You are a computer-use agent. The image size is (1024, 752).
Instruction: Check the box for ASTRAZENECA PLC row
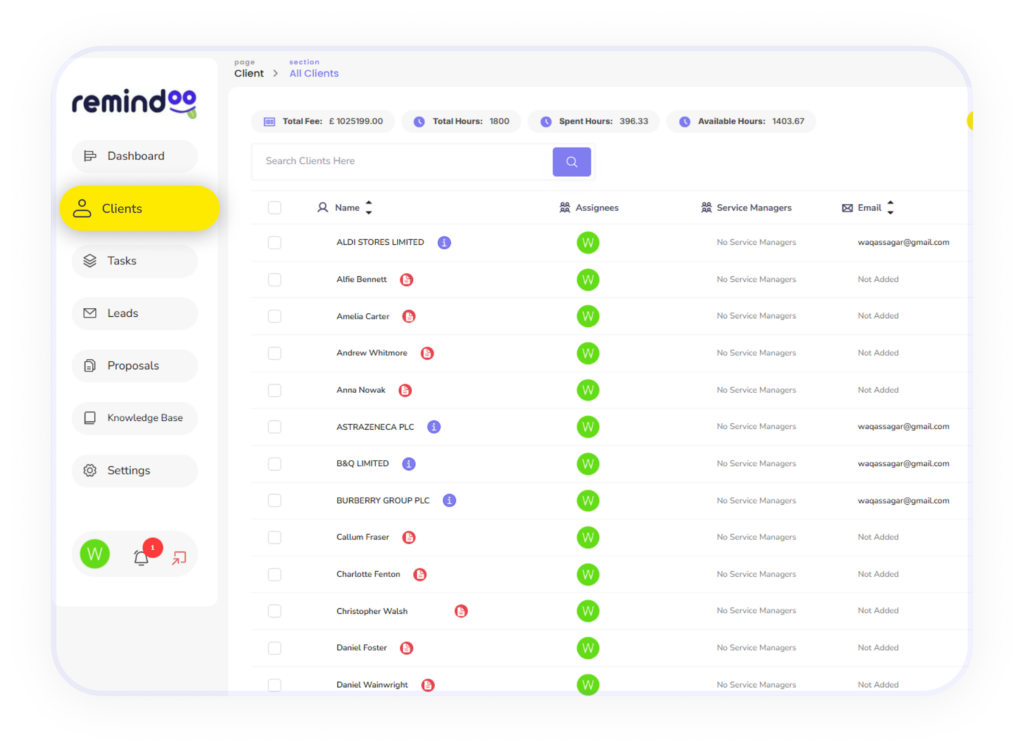coord(274,427)
